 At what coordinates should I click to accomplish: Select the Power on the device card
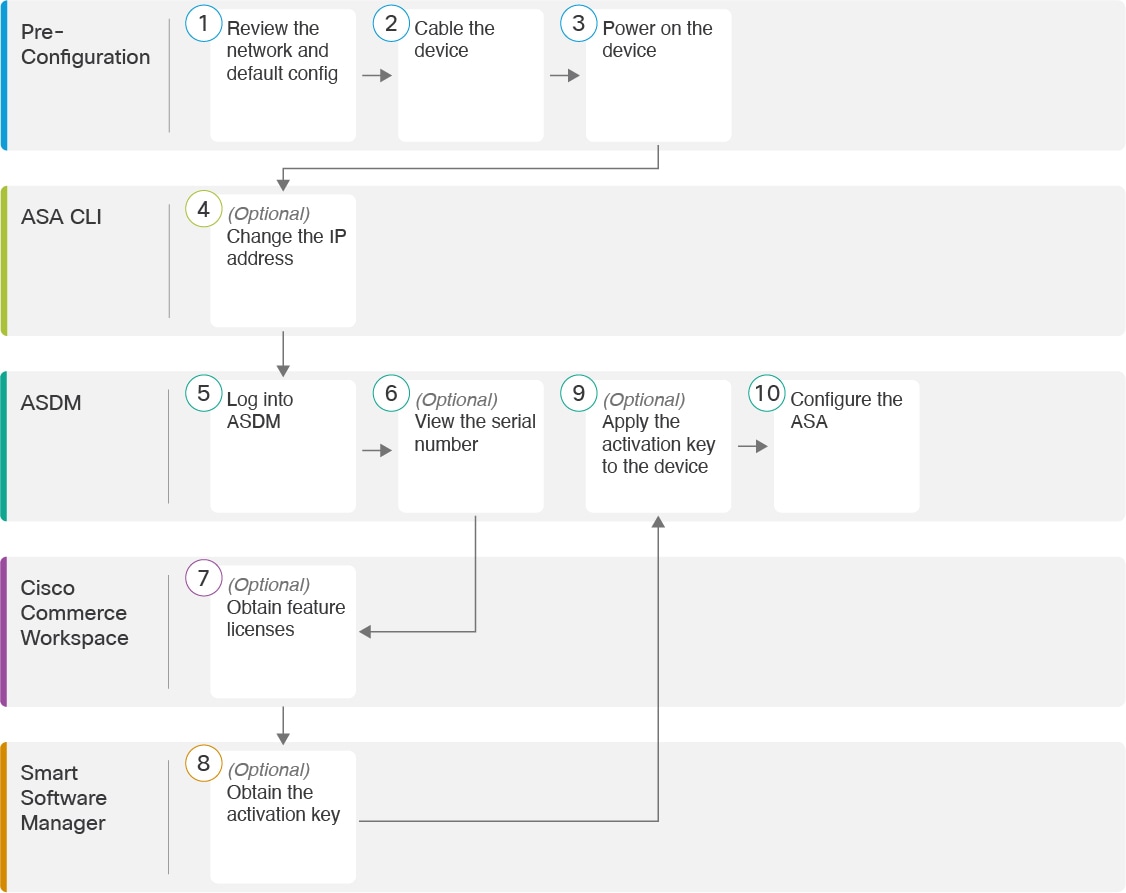pos(659,75)
